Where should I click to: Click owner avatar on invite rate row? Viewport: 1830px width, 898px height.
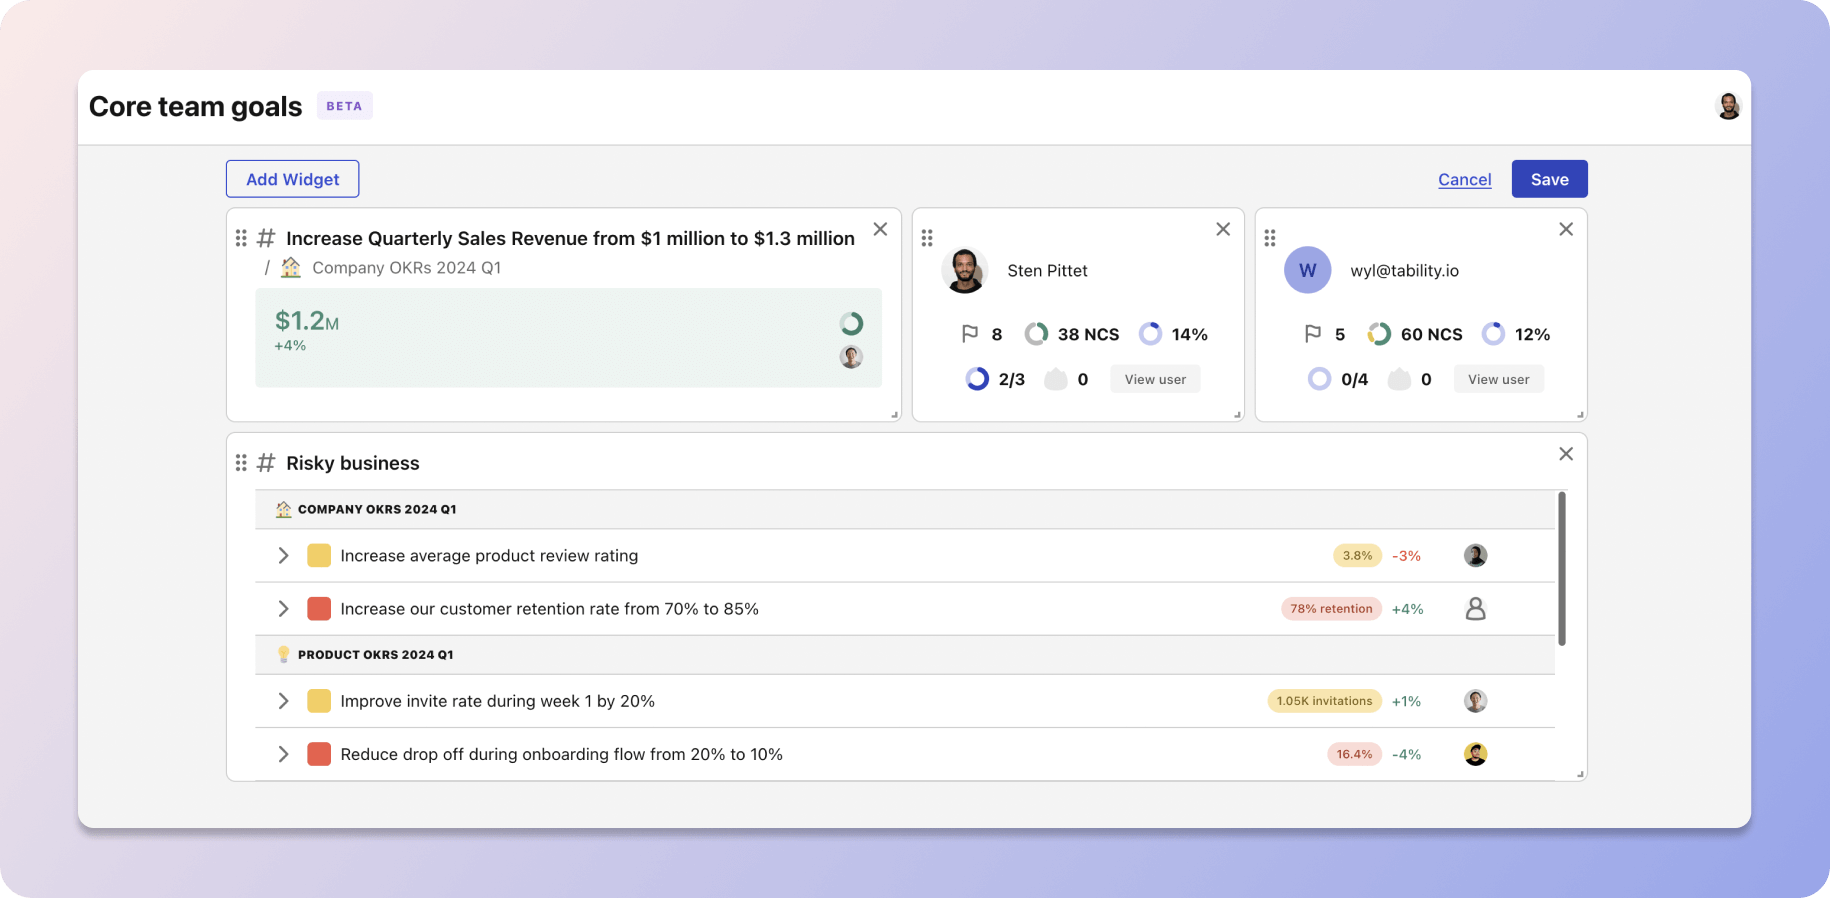coord(1475,701)
